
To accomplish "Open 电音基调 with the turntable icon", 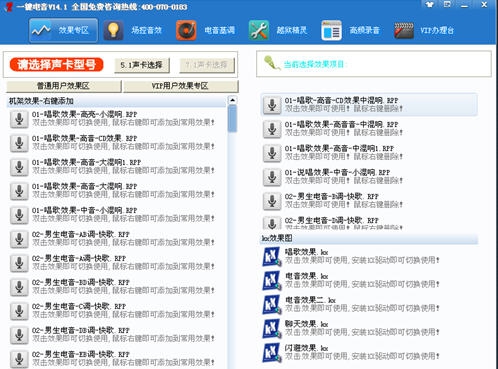I will click(x=206, y=30).
